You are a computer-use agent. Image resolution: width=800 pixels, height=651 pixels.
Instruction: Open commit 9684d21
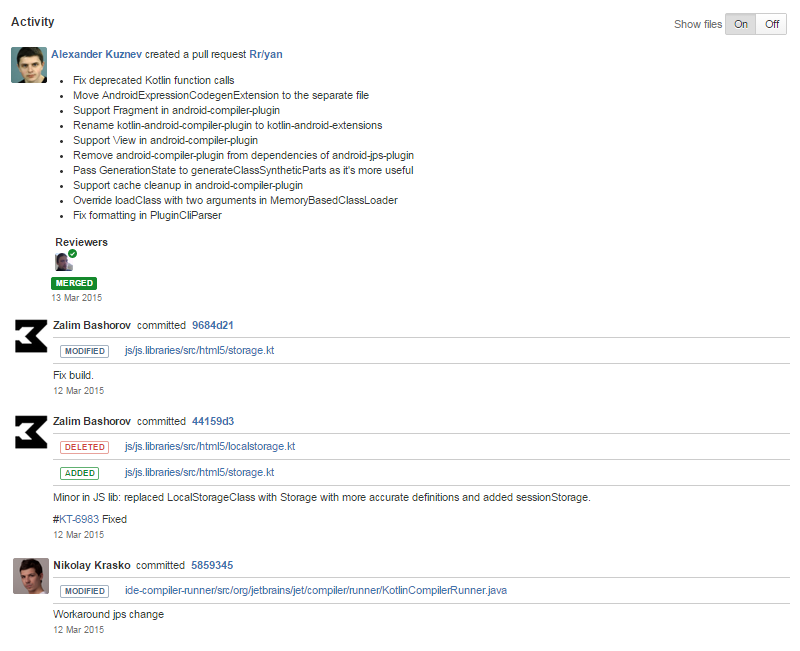click(213, 326)
